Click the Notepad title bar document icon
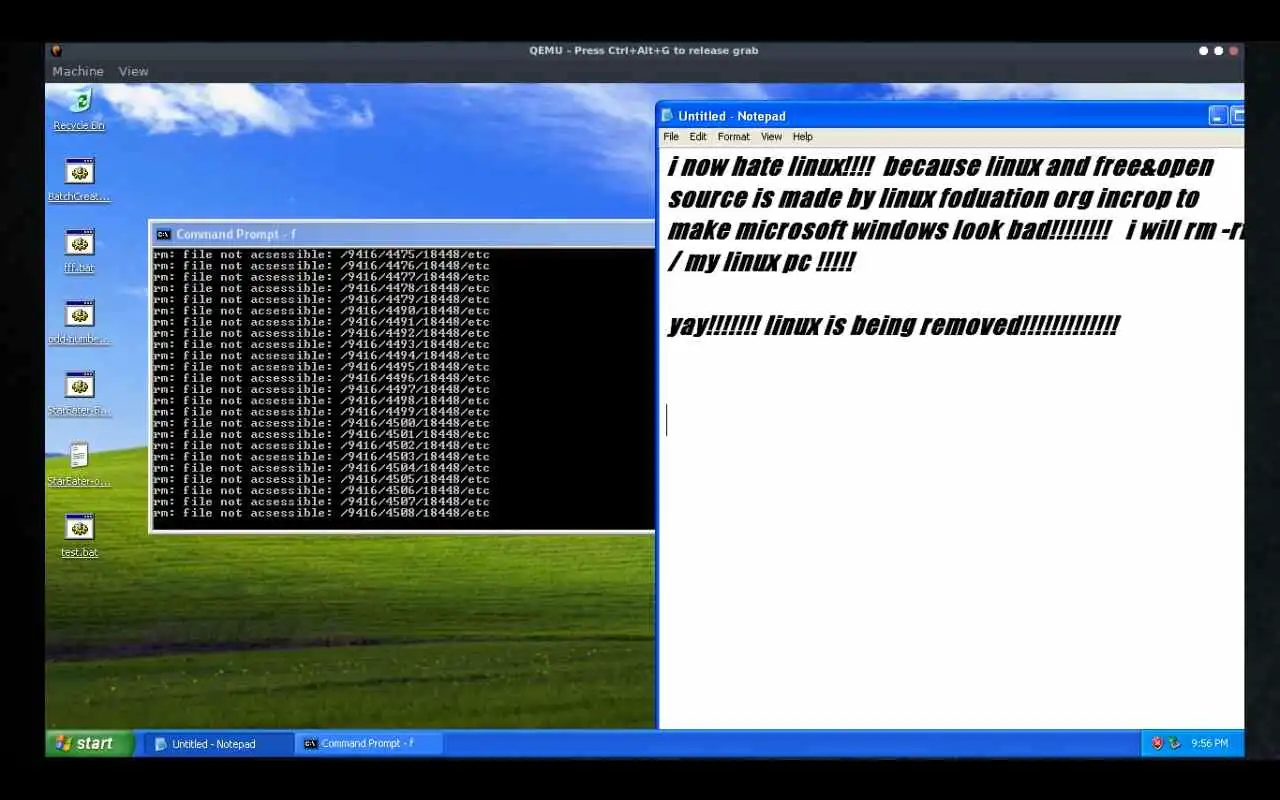Image resolution: width=1280 pixels, height=800 pixels. pyautogui.click(x=667, y=116)
